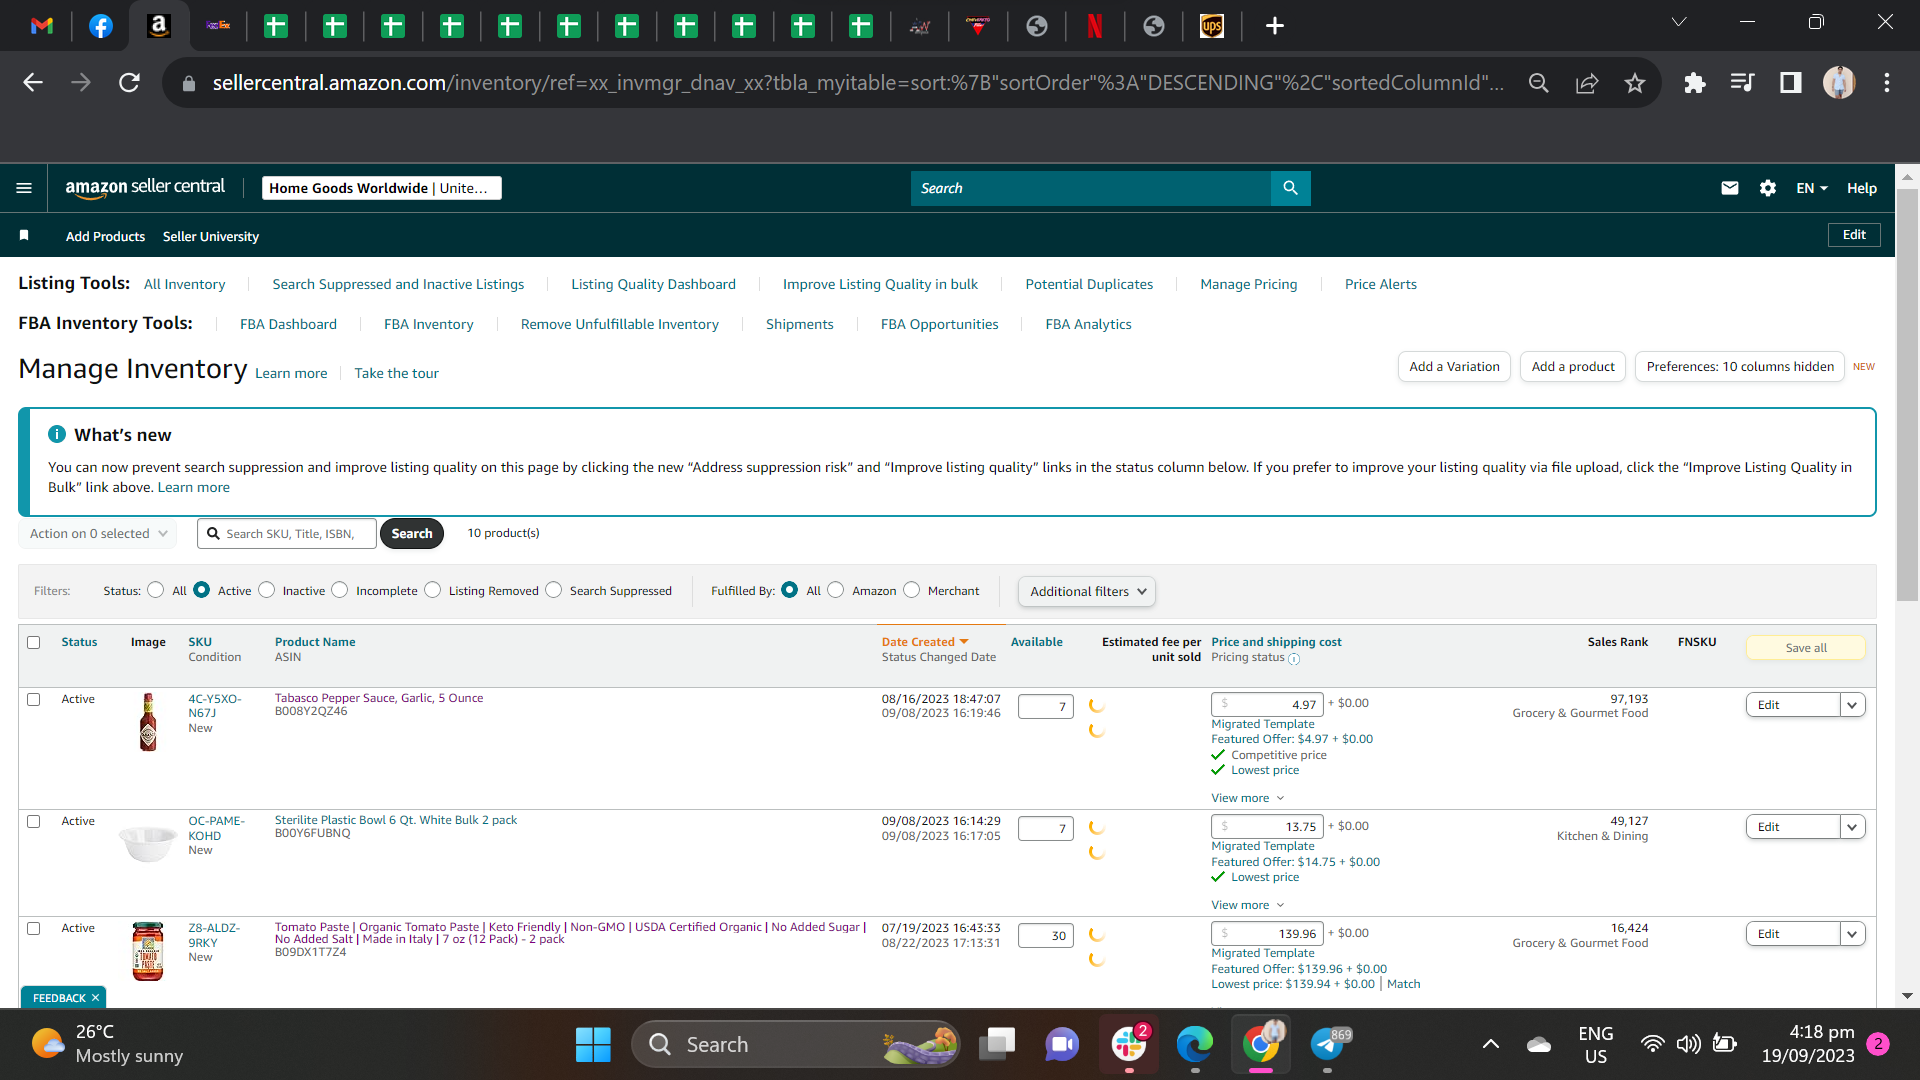1920x1080 pixels.
Task: Open the Chrome profile avatar
Action: pos(1839,83)
